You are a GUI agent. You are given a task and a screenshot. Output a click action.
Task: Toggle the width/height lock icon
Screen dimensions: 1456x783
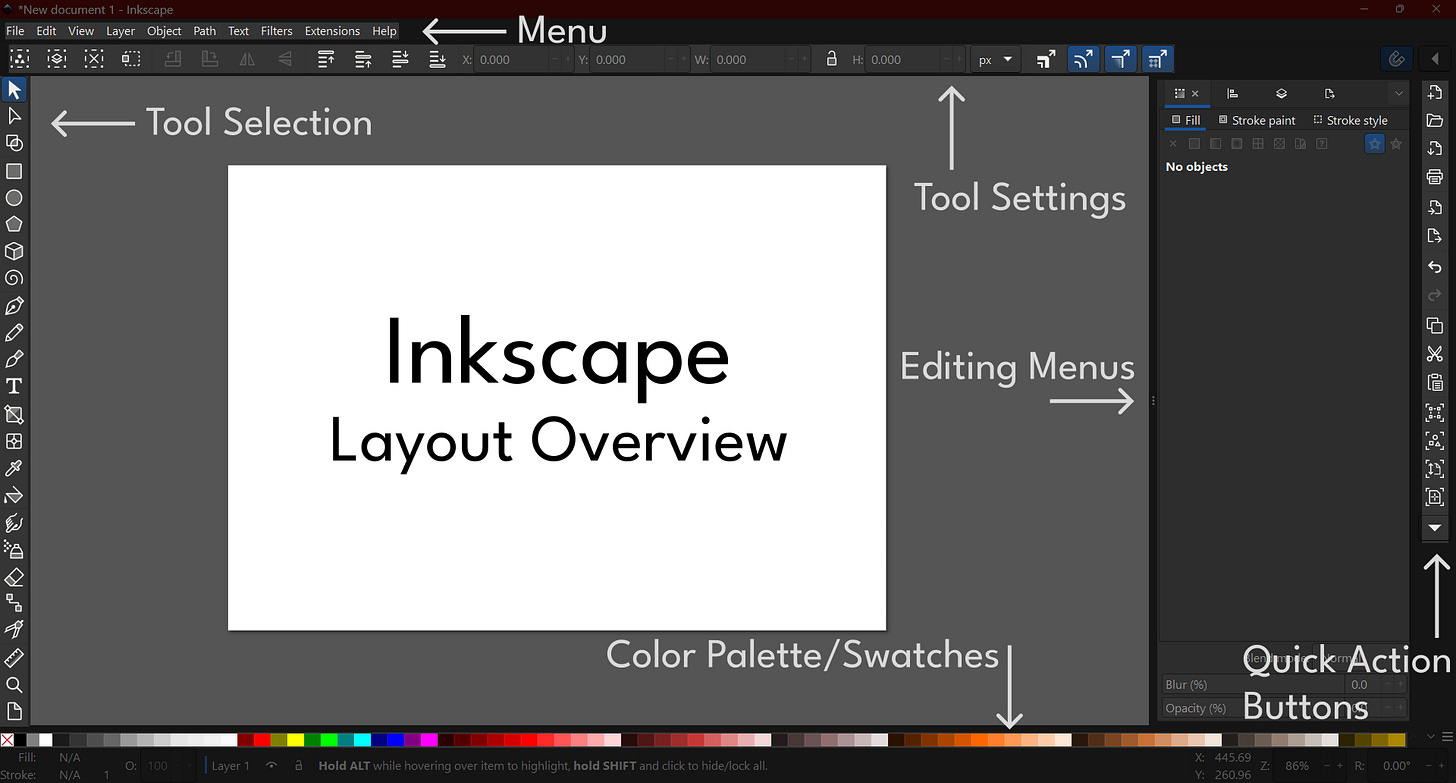click(831, 59)
